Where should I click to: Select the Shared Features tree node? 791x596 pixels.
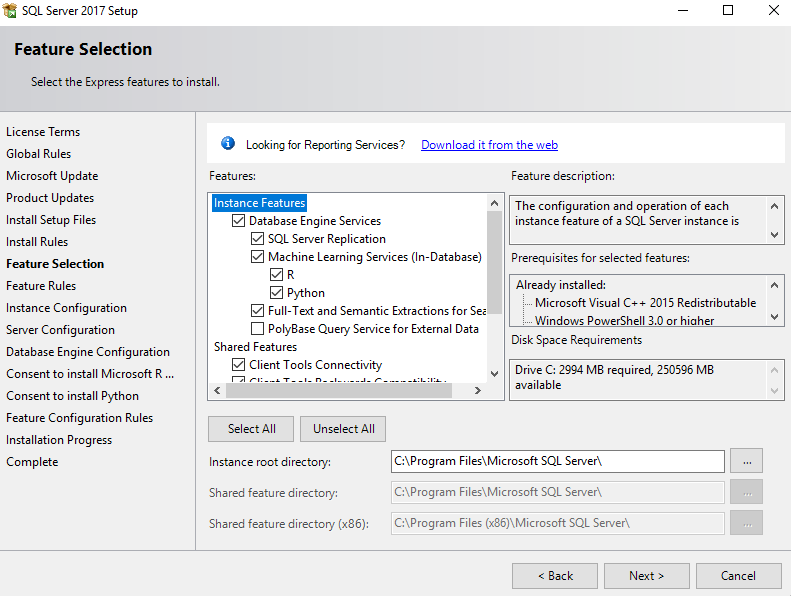(x=255, y=347)
